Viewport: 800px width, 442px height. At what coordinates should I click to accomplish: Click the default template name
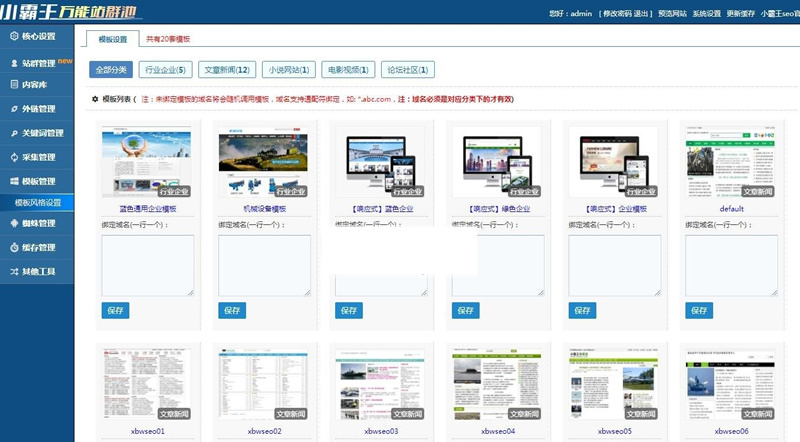click(732, 209)
